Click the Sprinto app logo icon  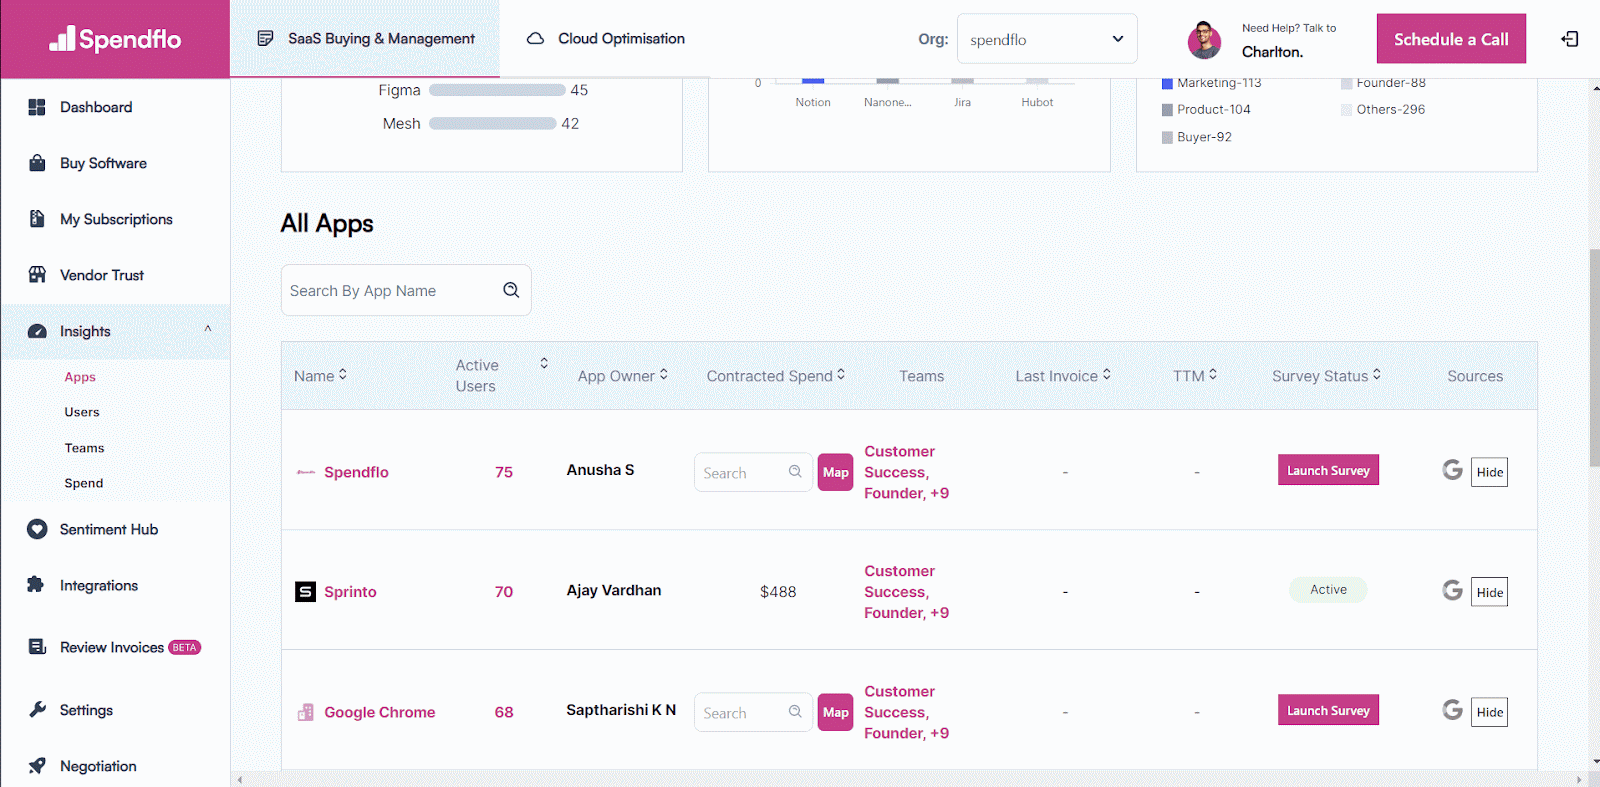pos(305,592)
